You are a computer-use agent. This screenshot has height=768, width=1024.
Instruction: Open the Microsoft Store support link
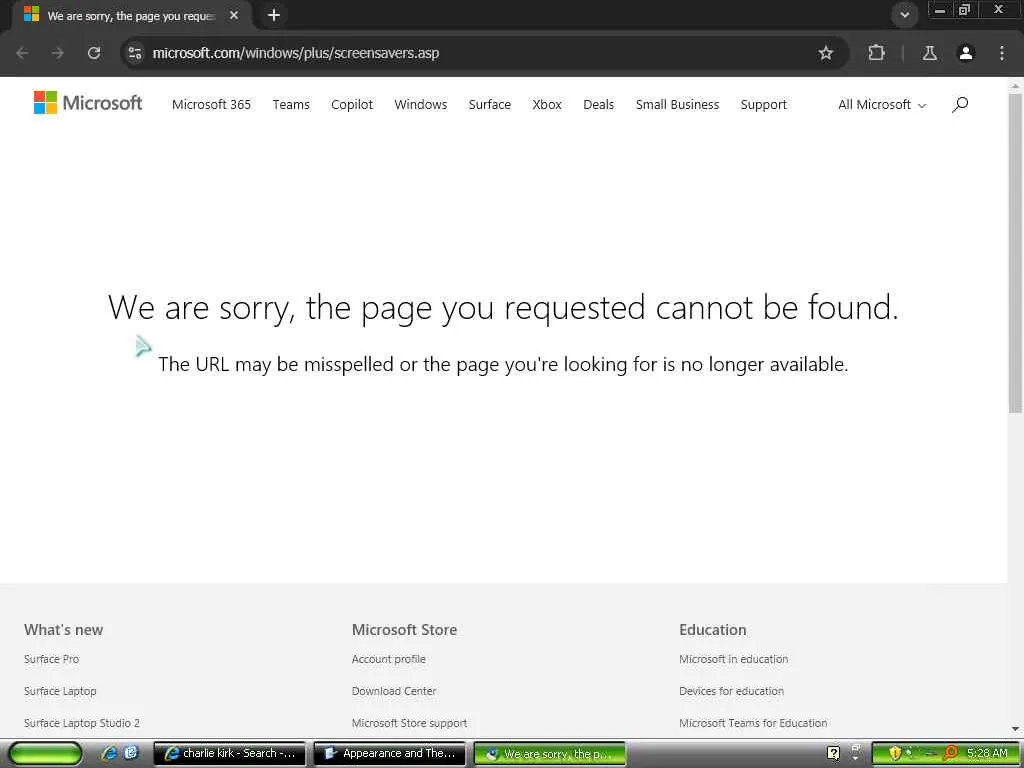point(409,723)
